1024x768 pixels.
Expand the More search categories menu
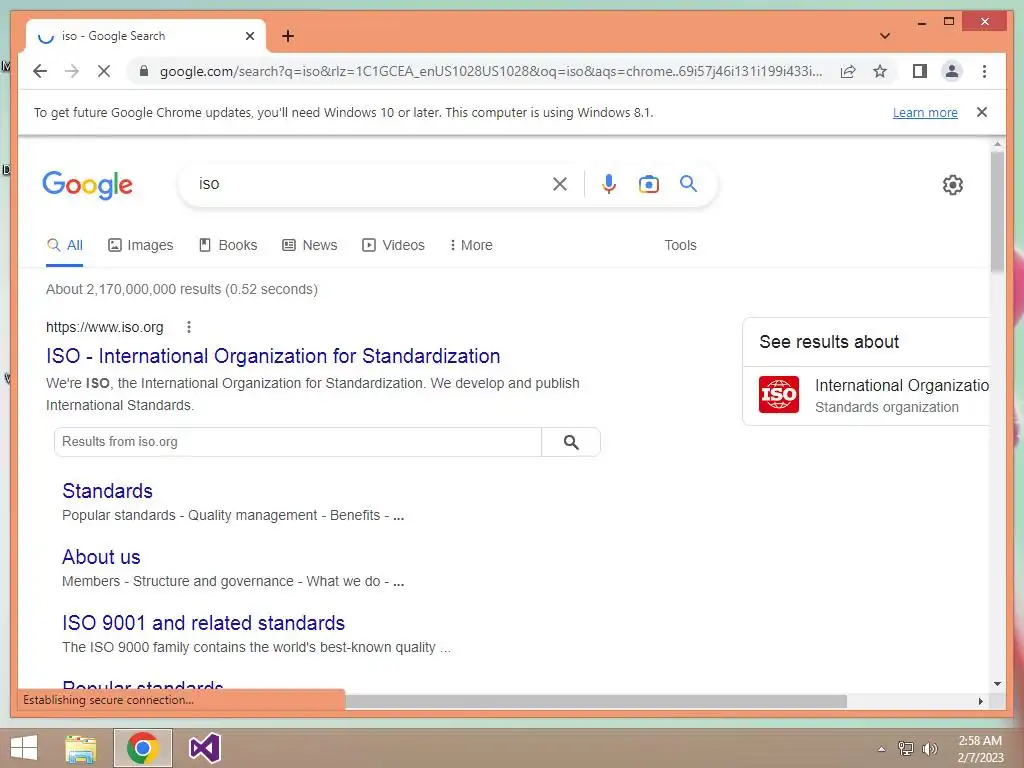point(471,246)
